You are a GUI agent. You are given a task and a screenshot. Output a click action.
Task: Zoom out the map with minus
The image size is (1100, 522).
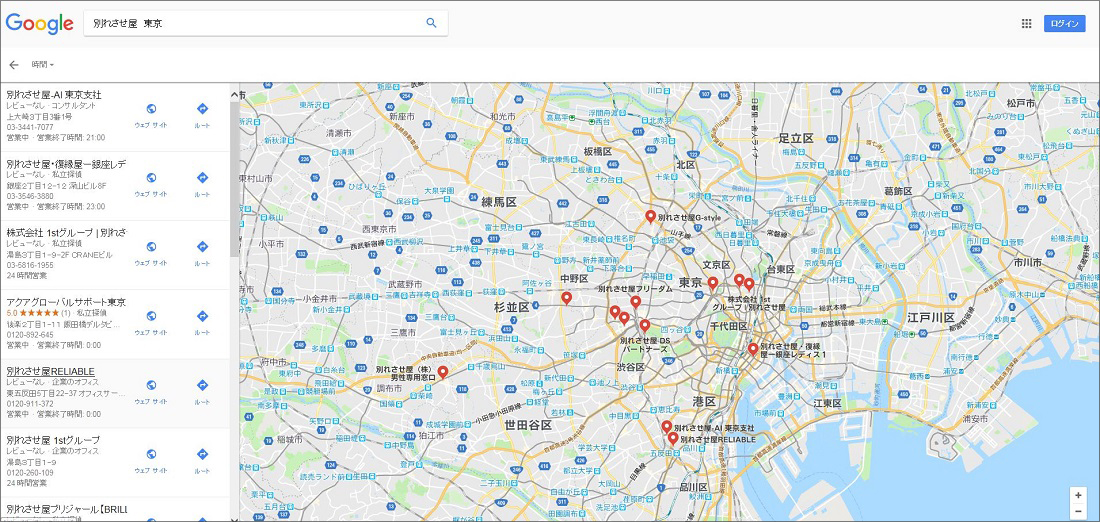(x=1078, y=511)
